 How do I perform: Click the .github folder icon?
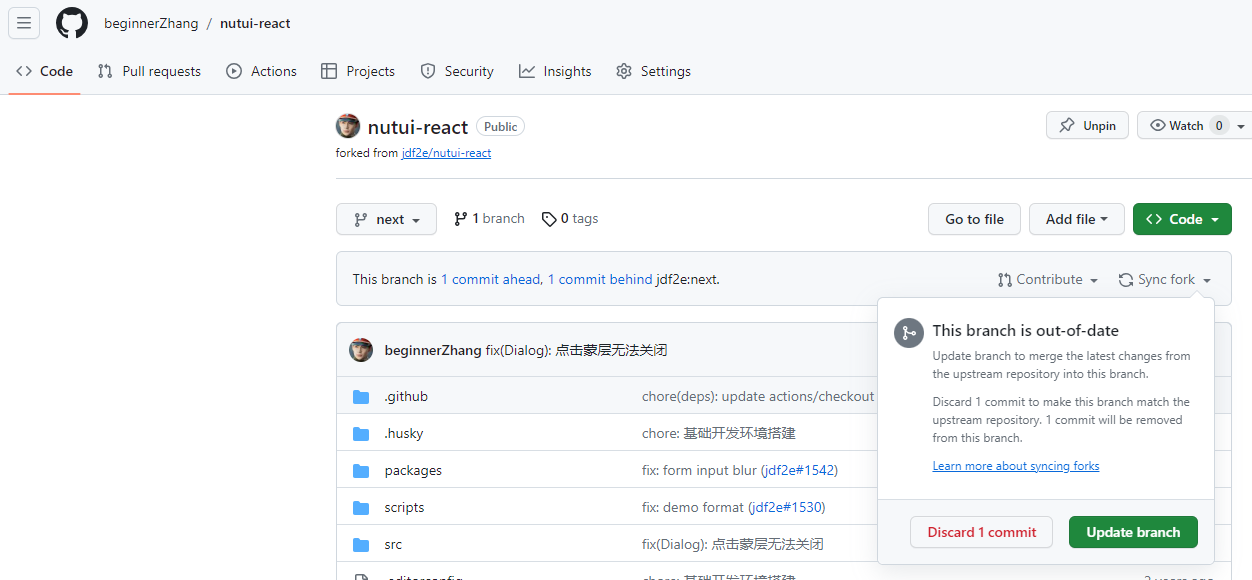361,397
